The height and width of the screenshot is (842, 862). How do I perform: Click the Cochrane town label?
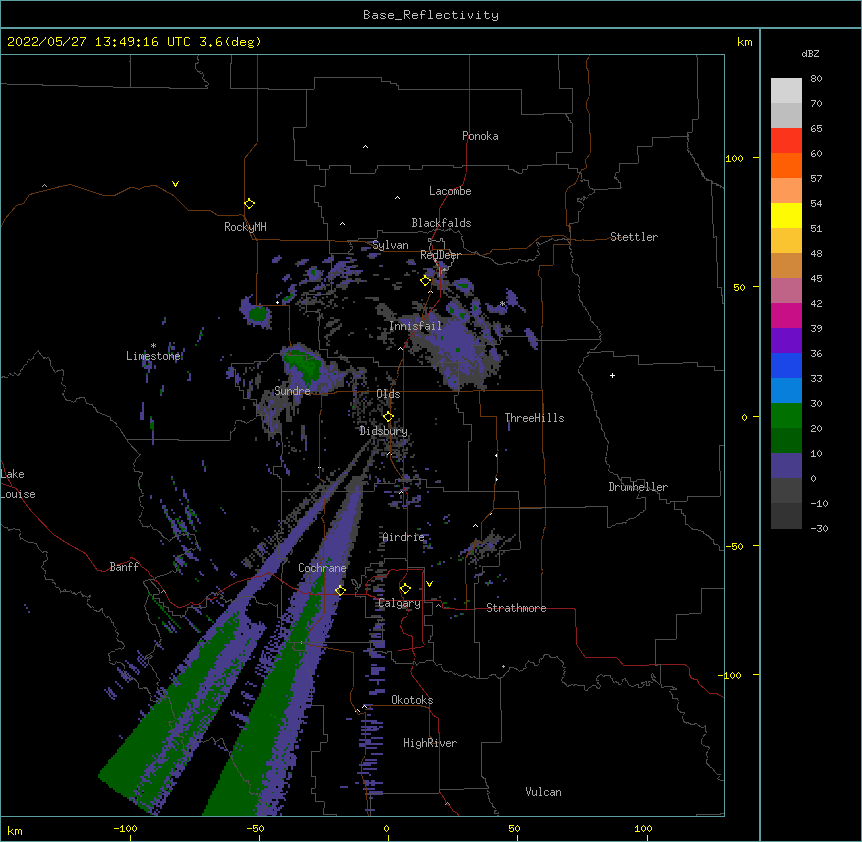(x=322, y=568)
